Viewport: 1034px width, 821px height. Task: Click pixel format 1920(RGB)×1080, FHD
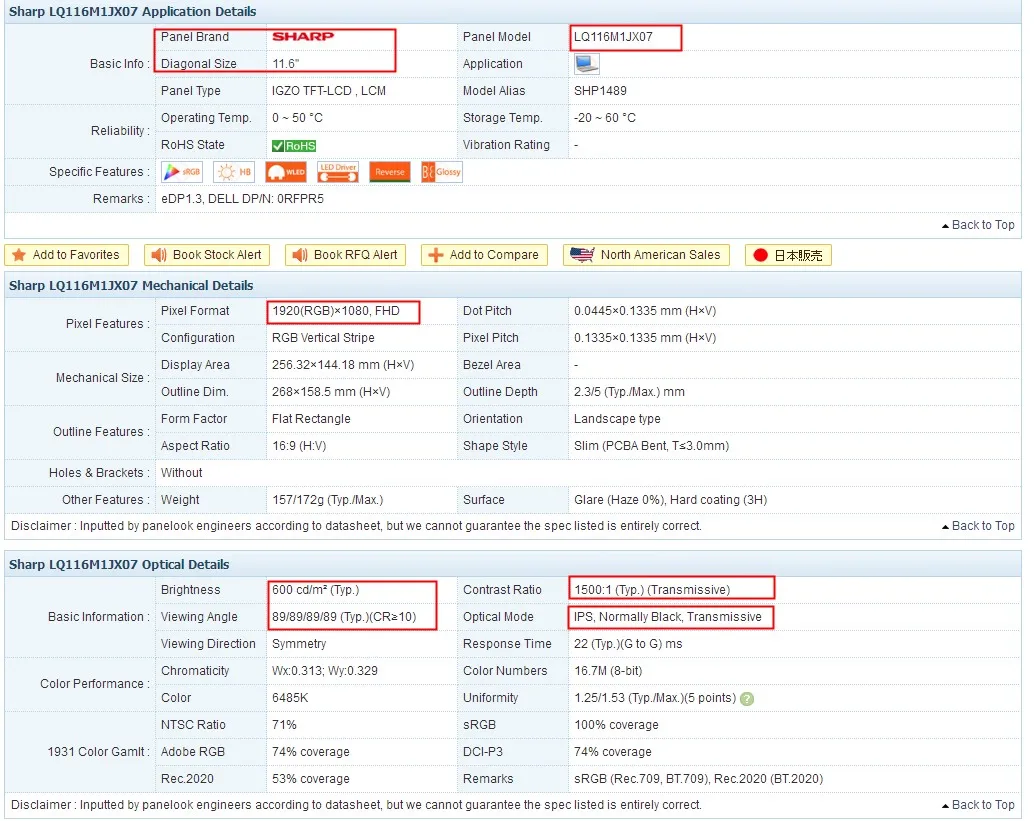(x=336, y=311)
